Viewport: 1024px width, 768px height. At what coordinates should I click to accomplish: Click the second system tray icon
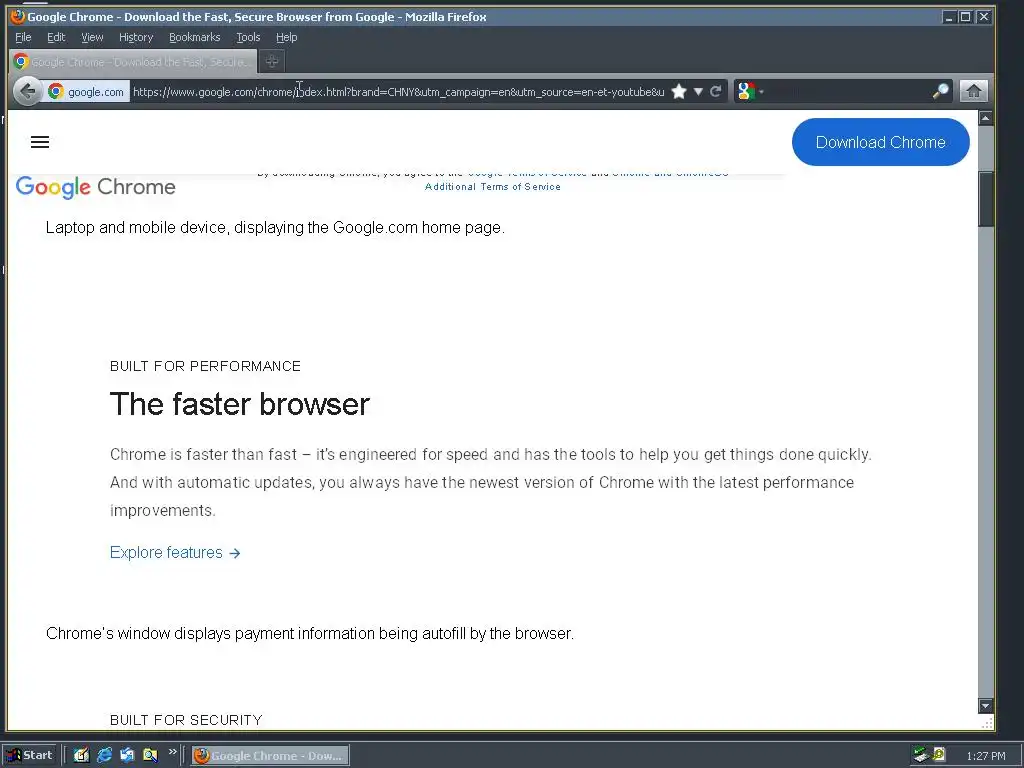click(x=939, y=755)
